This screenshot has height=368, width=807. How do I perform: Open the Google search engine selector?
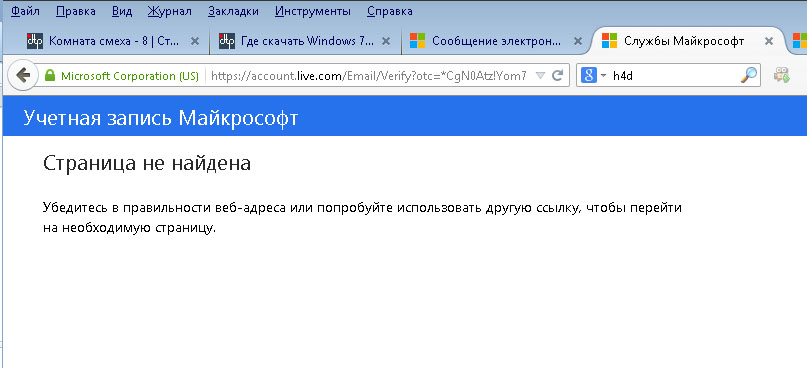pos(593,76)
